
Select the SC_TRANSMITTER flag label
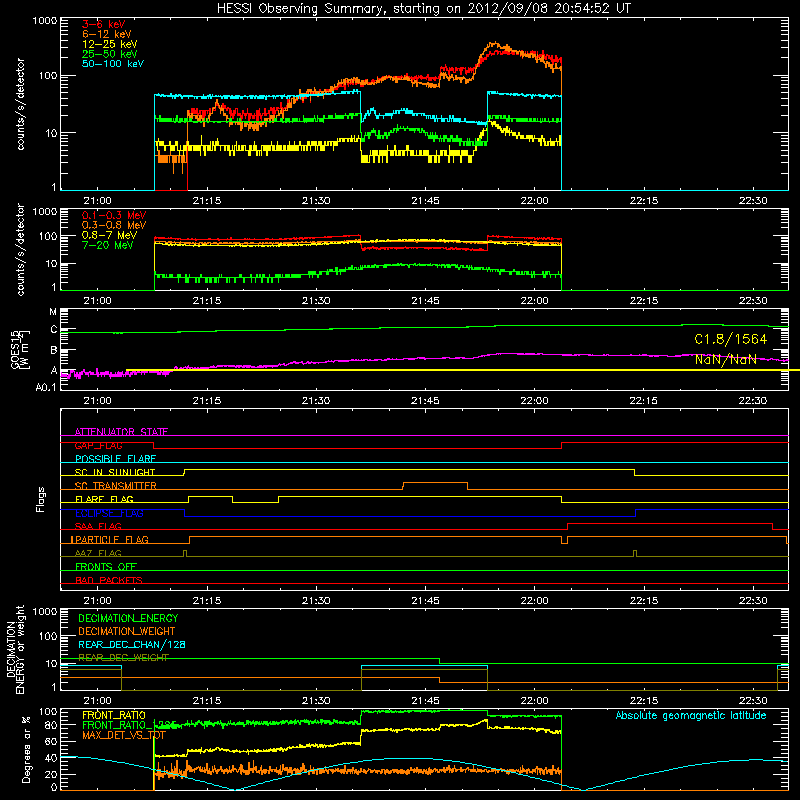coord(116,486)
